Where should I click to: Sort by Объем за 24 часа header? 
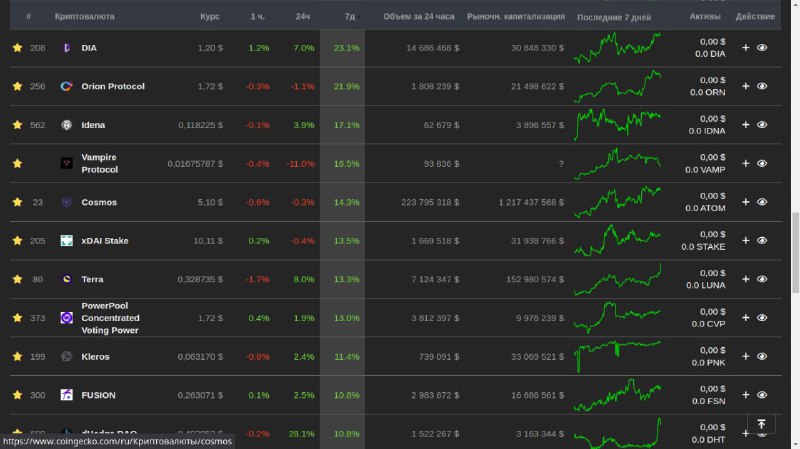click(x=418, y=16)
